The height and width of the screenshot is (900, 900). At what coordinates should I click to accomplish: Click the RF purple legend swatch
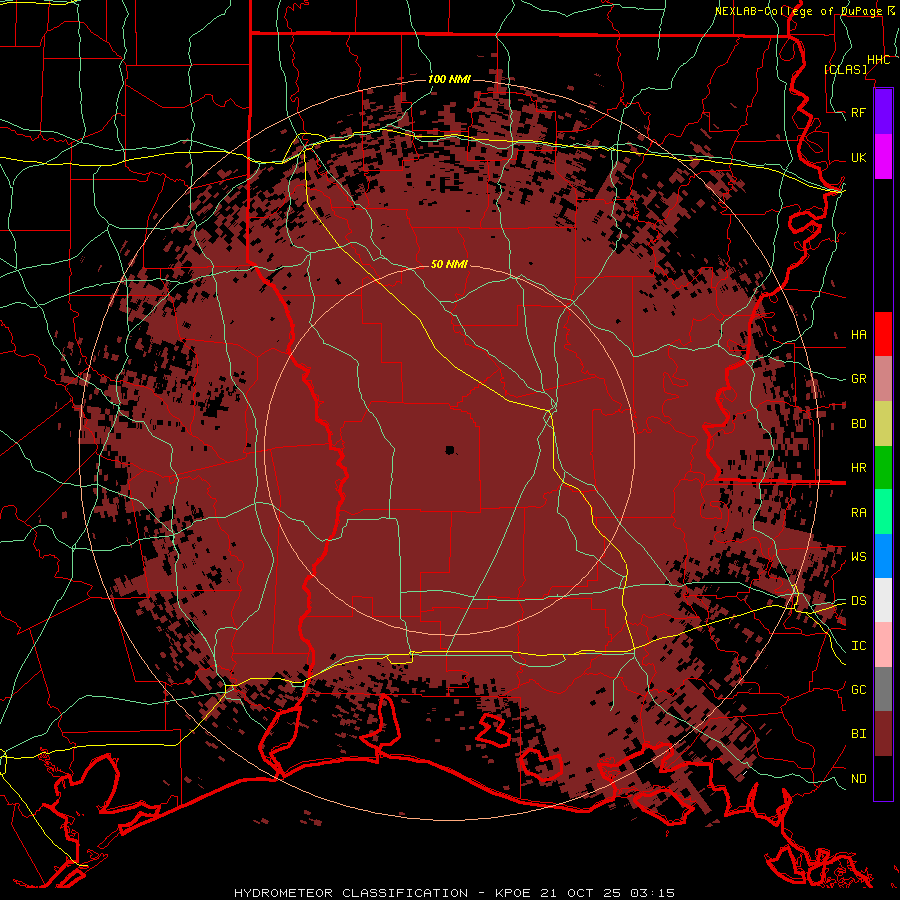[883, 112]
